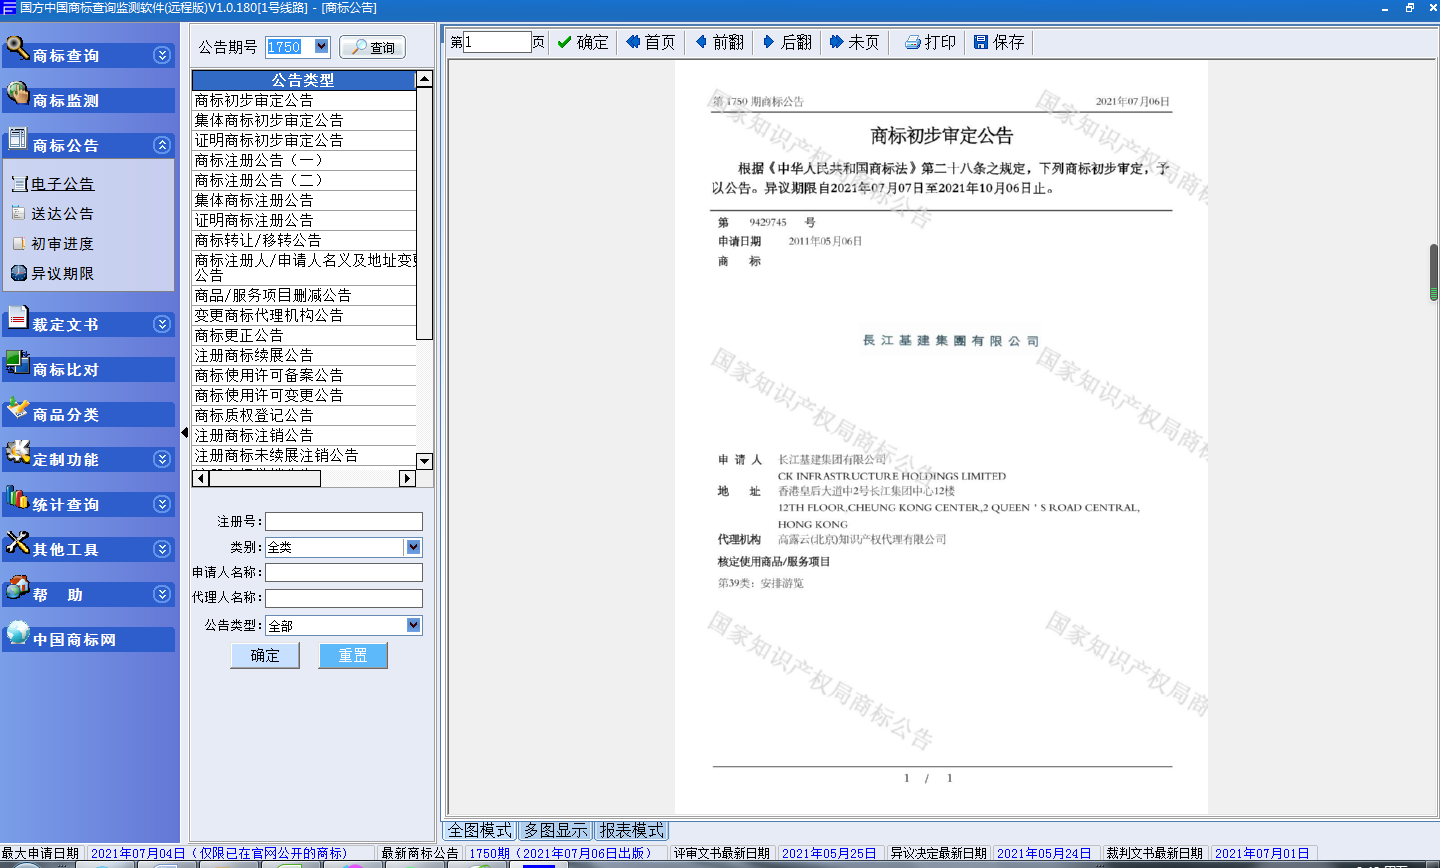Click the 打印 printer toolbar button
The image size is (1440, 868).
(930, 42)
